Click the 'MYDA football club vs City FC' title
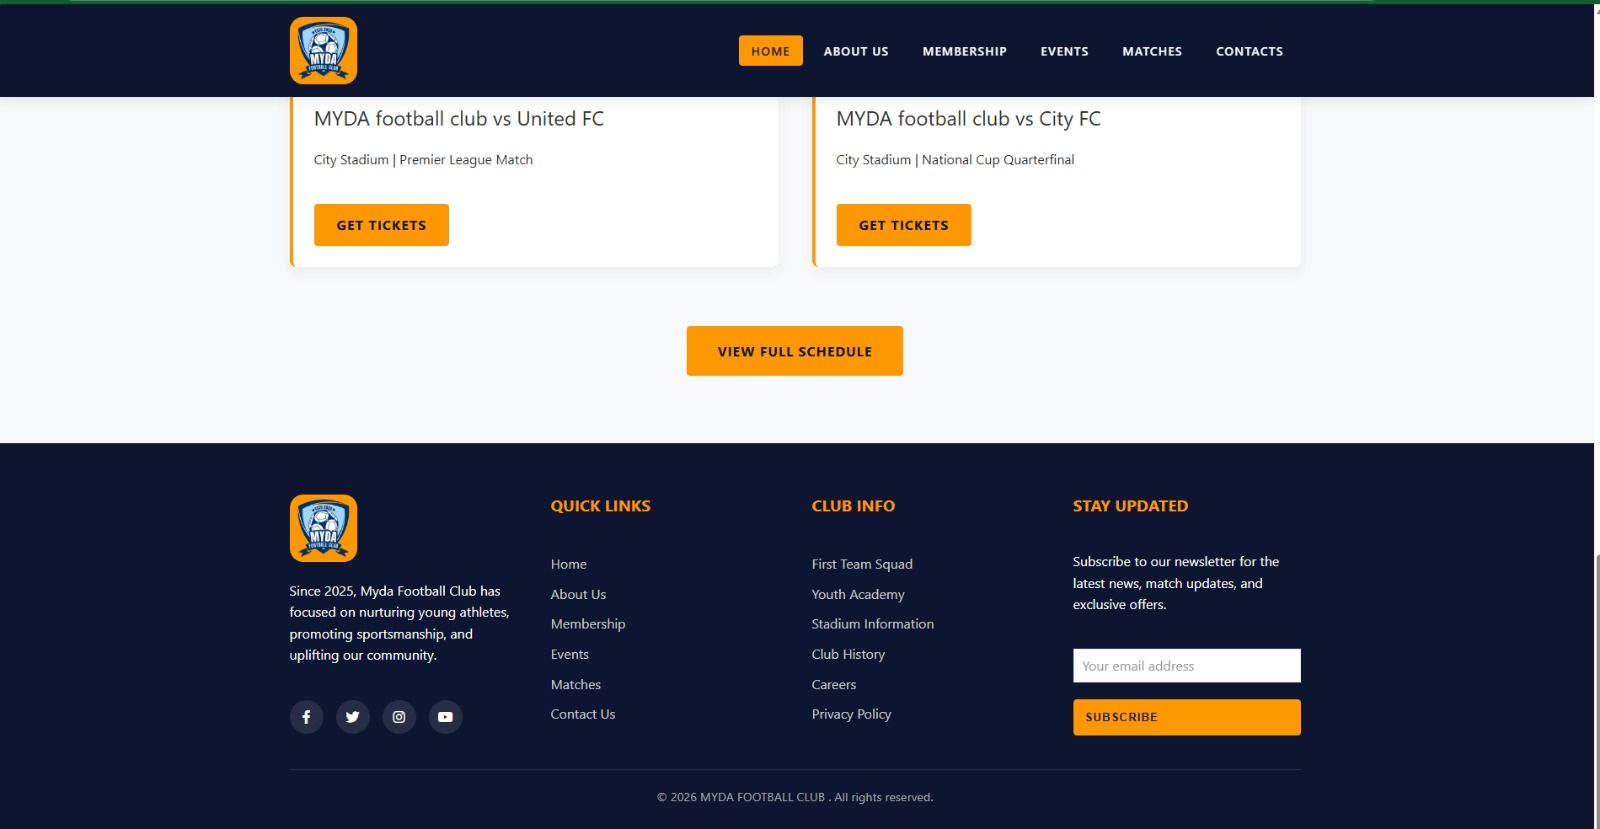Screen dimensions: 1600x829 point(968,119)
